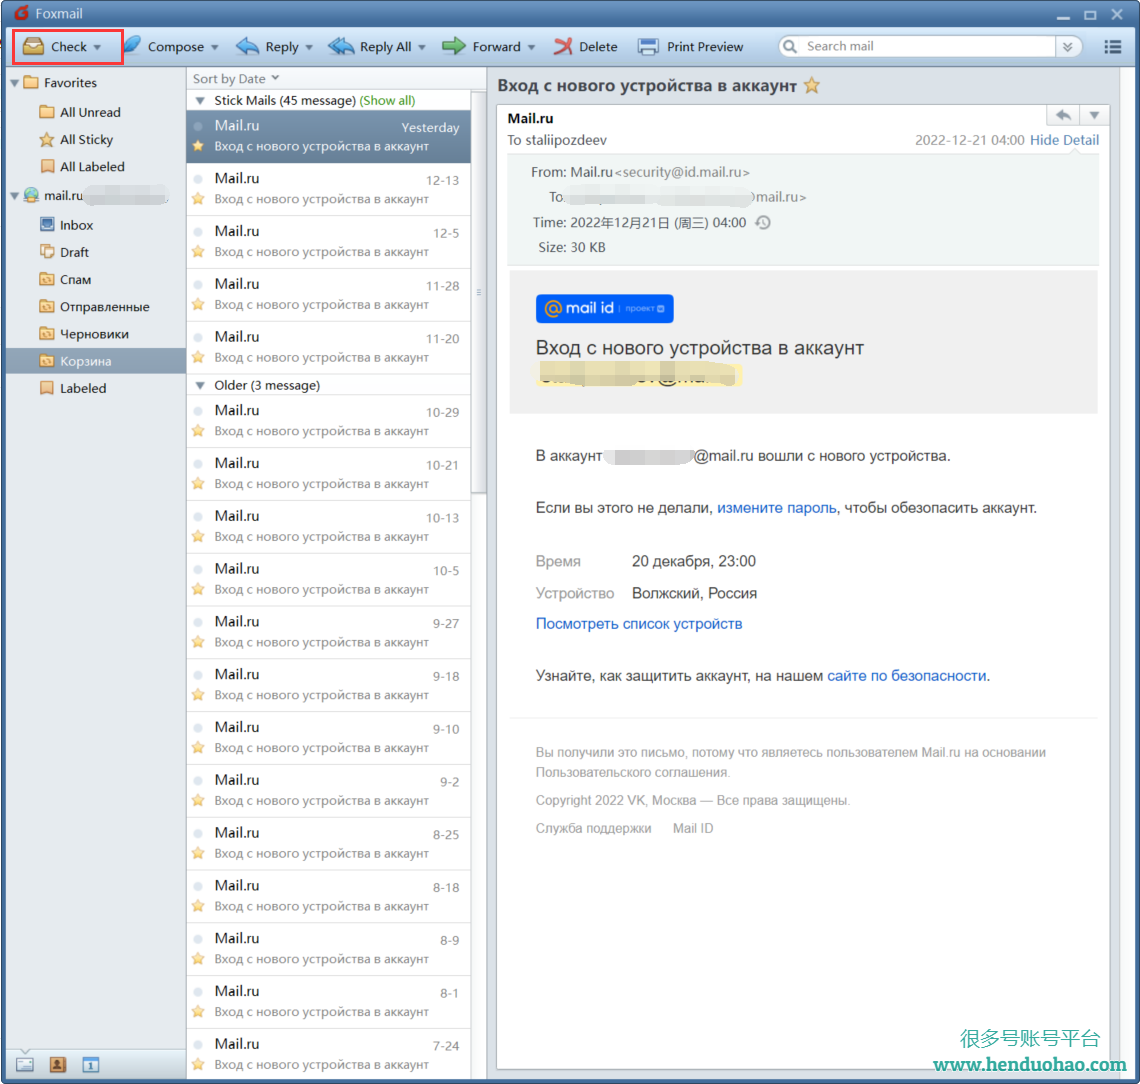
Task: Open the contacts icon at bottom
Action: click(x=57, y=1064)
